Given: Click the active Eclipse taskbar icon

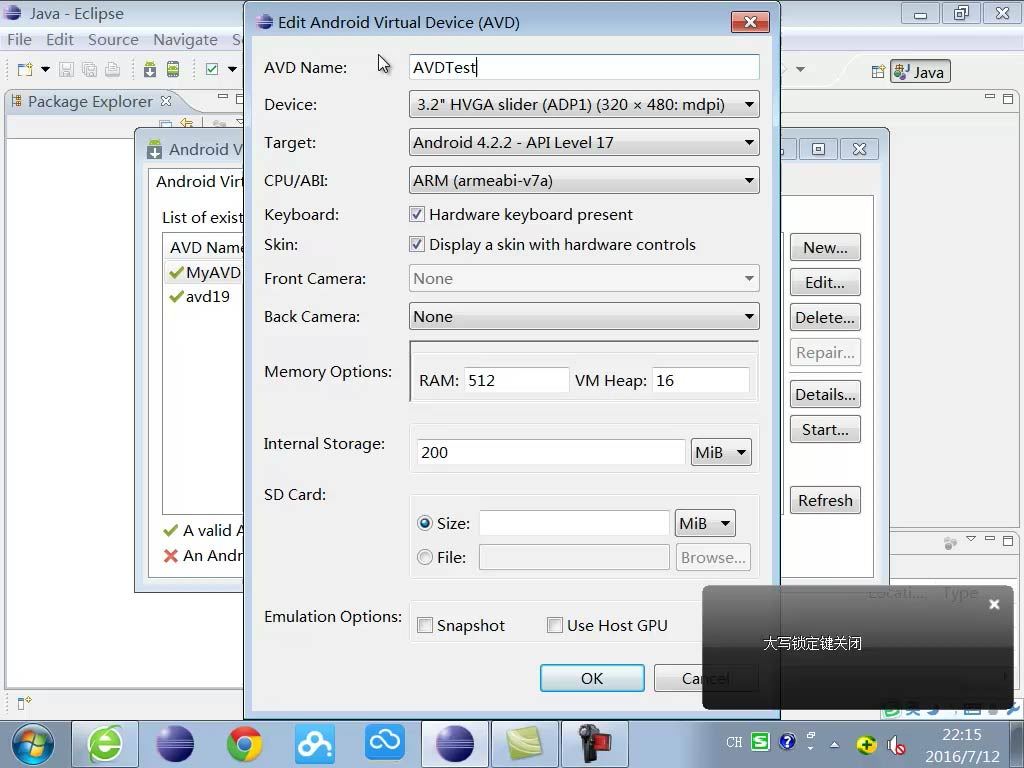Looking at the screenshot, I should (455, 744).
